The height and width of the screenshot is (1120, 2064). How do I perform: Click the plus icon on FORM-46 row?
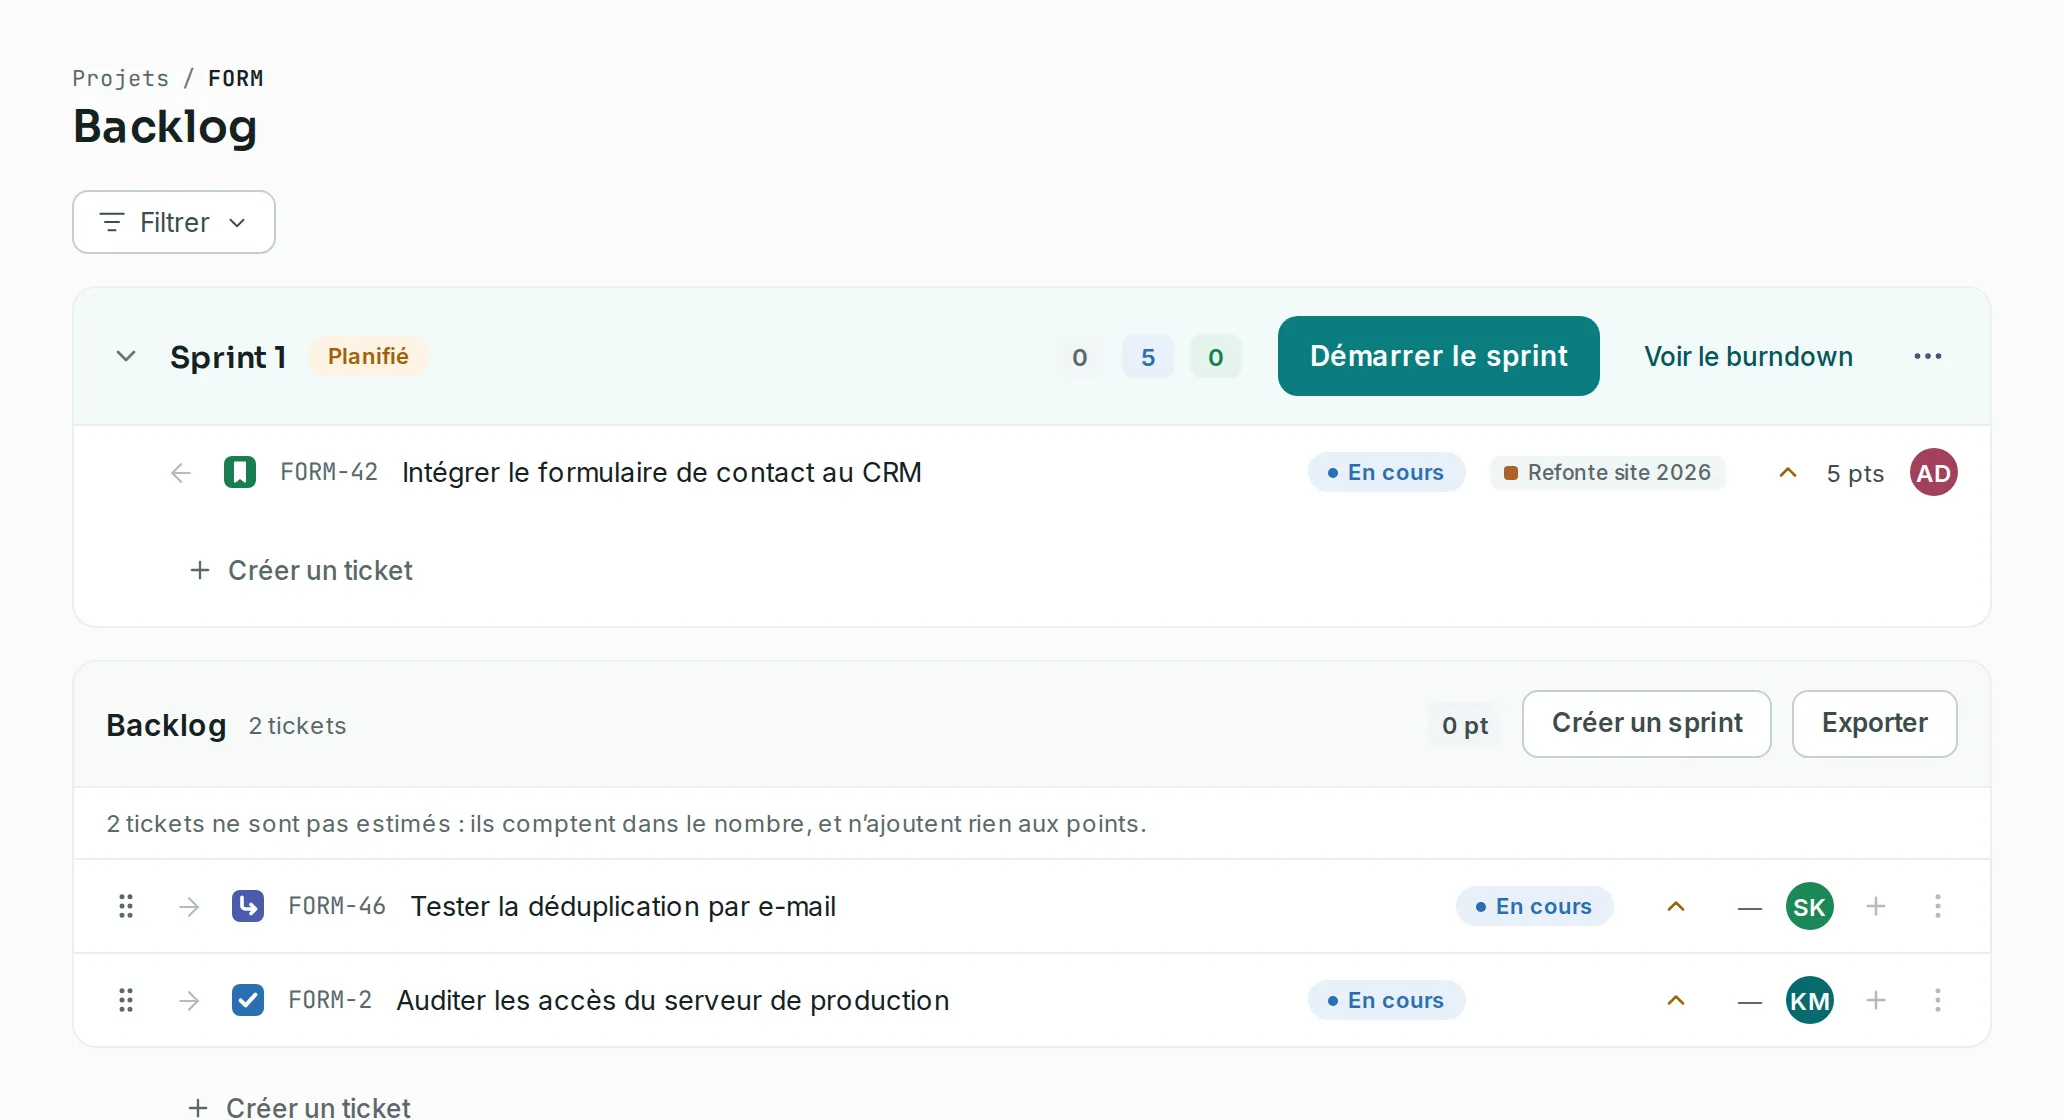pyautogui.click(x=1876, y=906)
